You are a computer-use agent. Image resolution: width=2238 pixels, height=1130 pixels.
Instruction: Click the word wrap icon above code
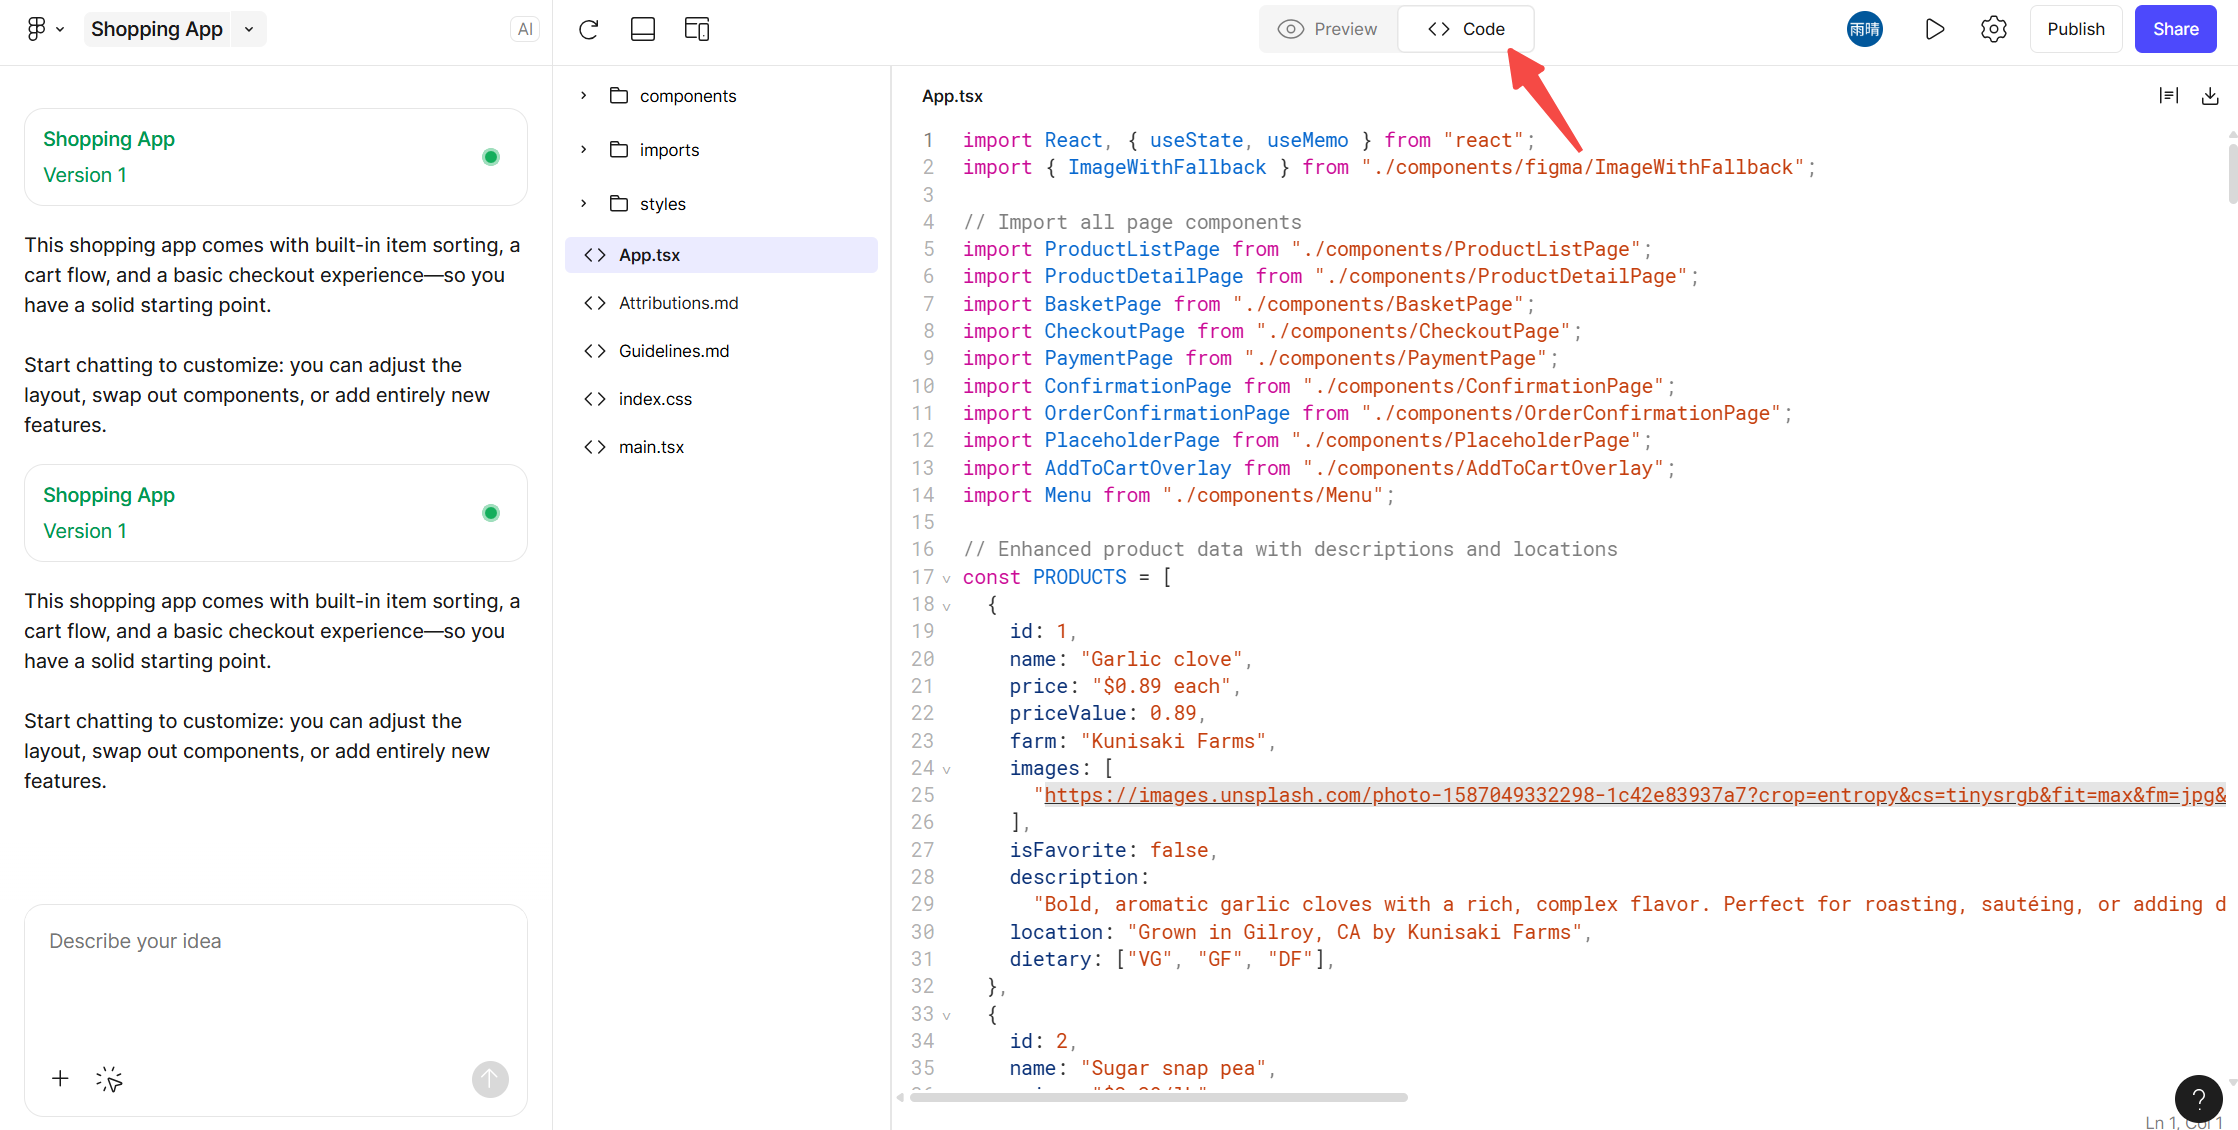click(x=2168, y=96)
